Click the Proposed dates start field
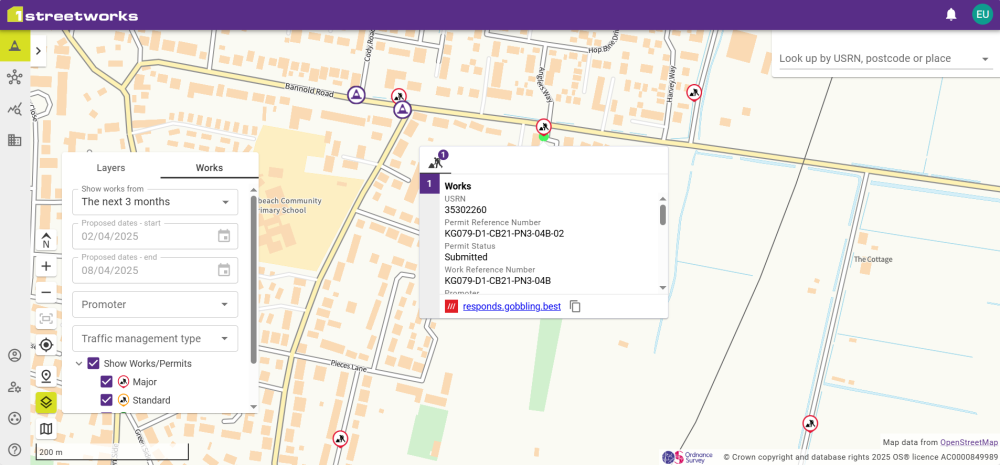1000x465 pixels. tap(155, 236)
